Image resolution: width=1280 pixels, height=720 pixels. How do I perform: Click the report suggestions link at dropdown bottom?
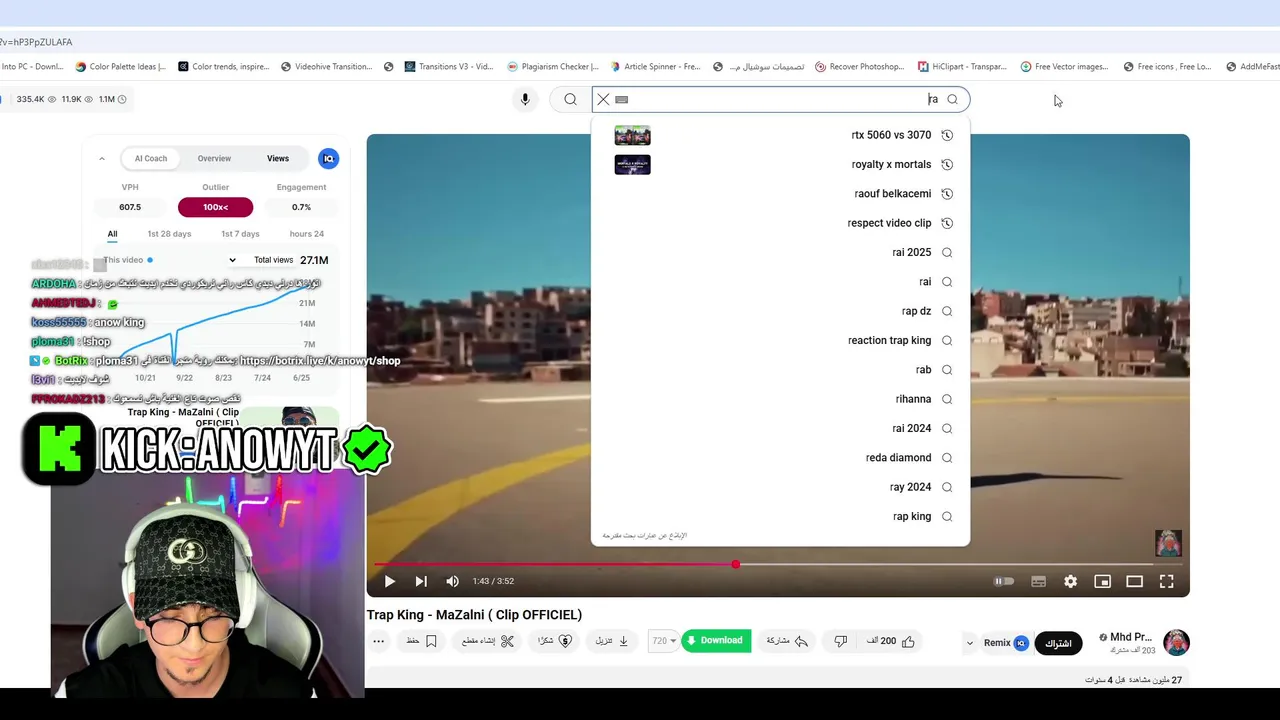(x=645, y=536)
